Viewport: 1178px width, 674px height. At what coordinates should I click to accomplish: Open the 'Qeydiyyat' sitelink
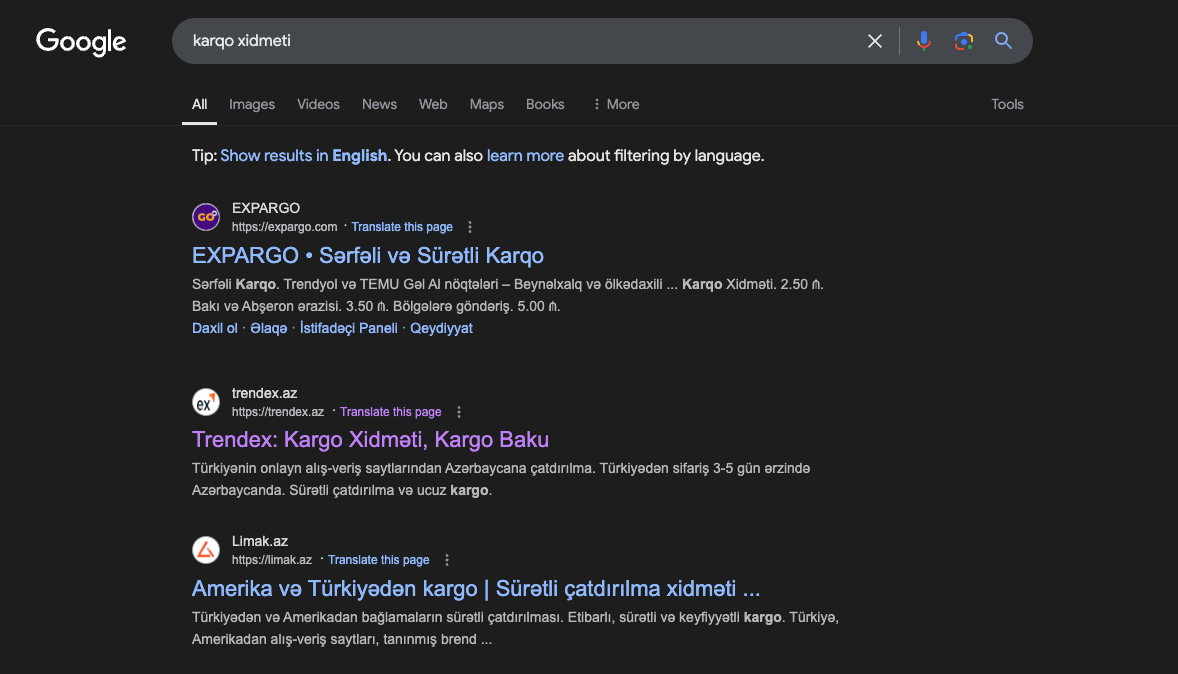click(x=441, y=328)
